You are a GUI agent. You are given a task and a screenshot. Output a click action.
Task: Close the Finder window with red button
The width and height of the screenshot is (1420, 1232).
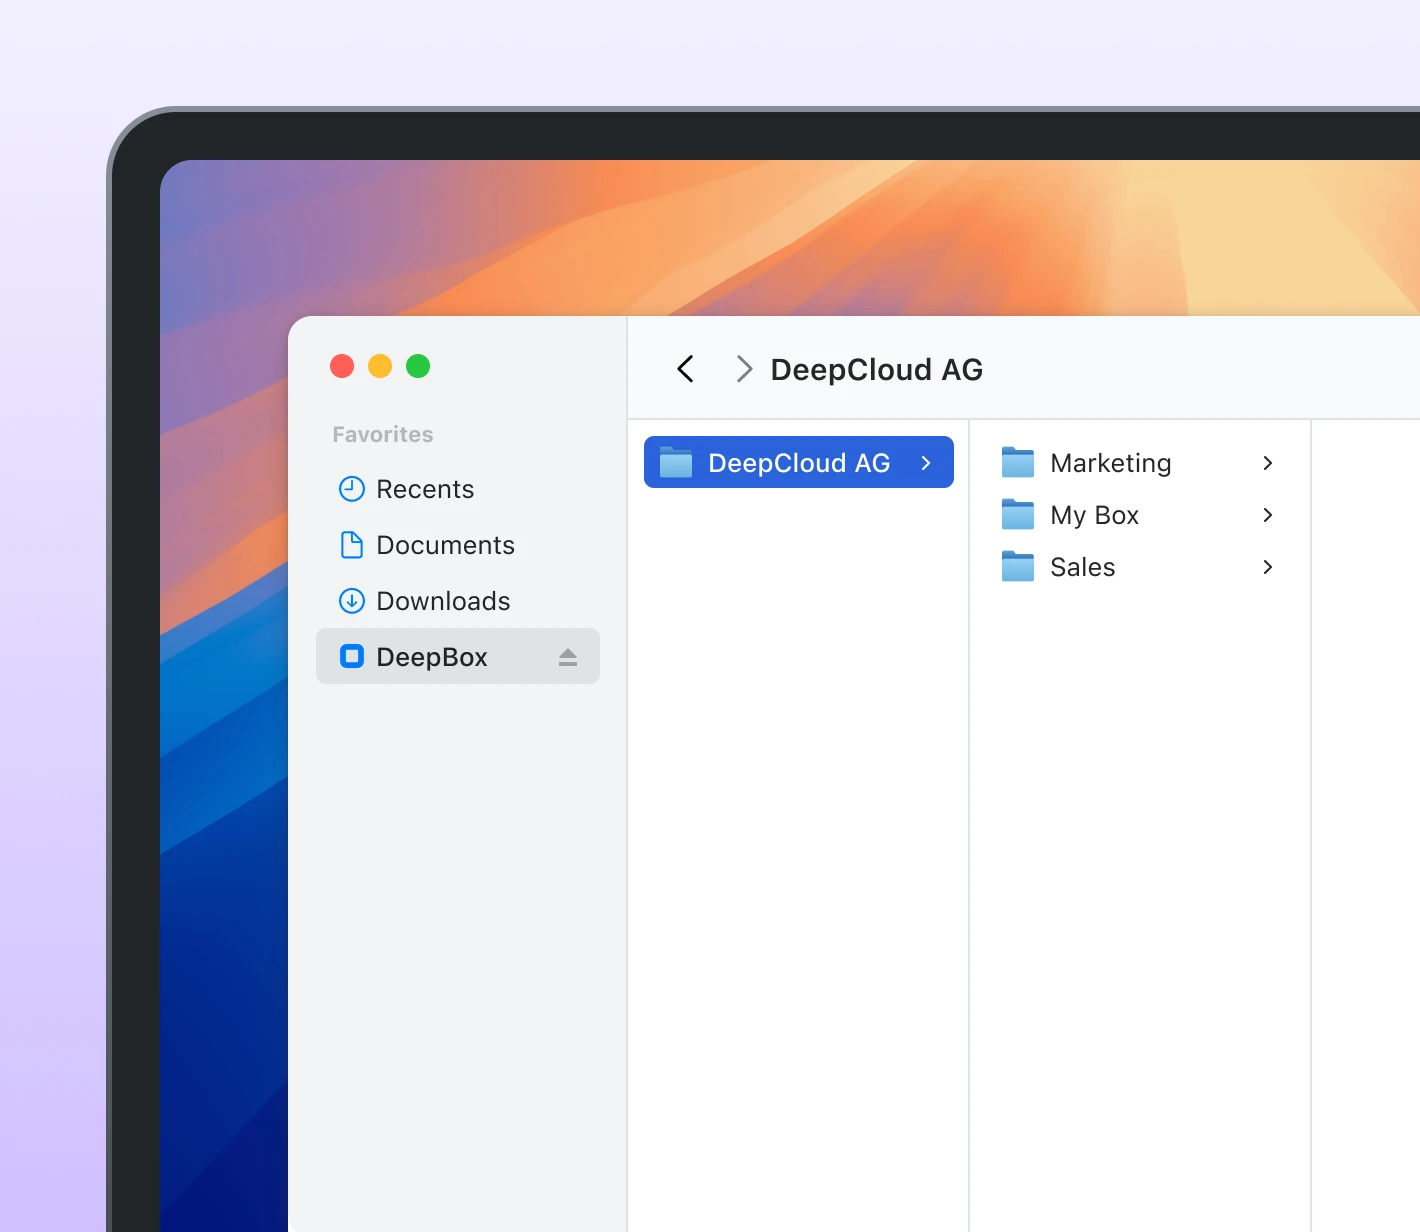342,366
